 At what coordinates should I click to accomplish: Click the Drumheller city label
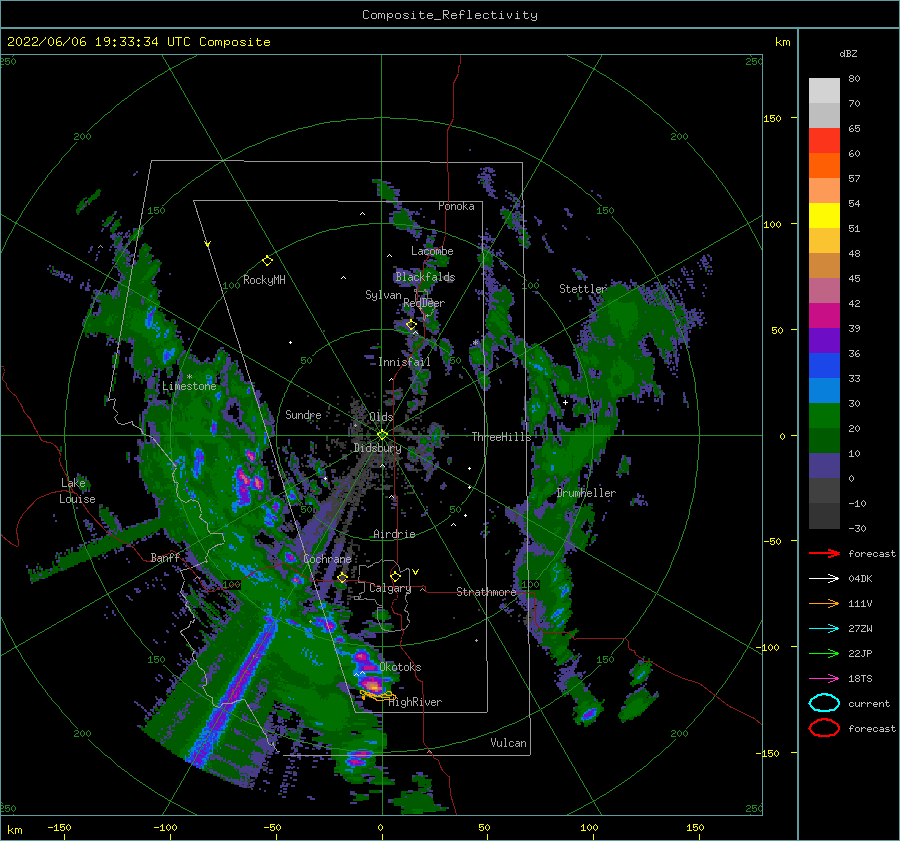[586, 493]
